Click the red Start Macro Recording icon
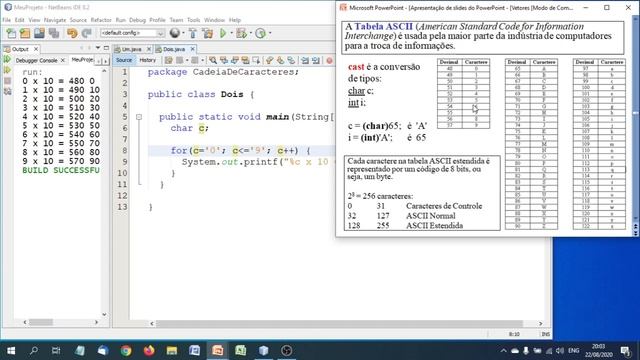This screenshot has width=640, height=360. pyautogui.click(x=329, y=60)
